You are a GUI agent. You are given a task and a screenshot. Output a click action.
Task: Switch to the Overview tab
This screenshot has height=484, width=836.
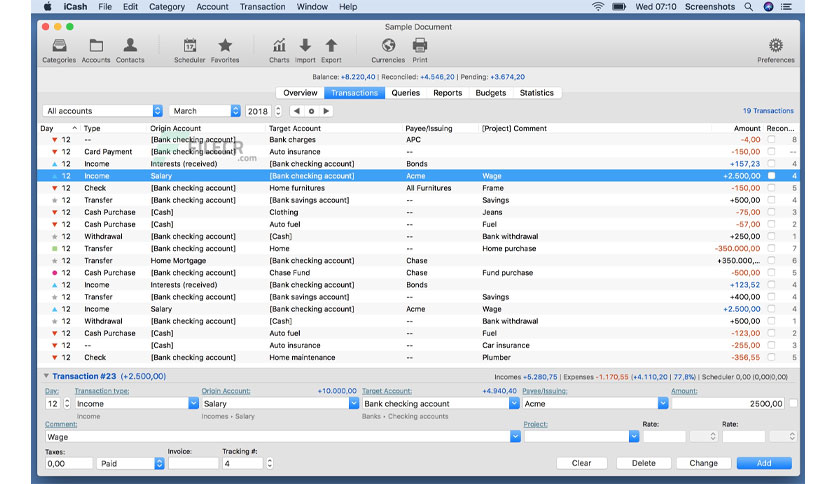(x=300, y=93)
